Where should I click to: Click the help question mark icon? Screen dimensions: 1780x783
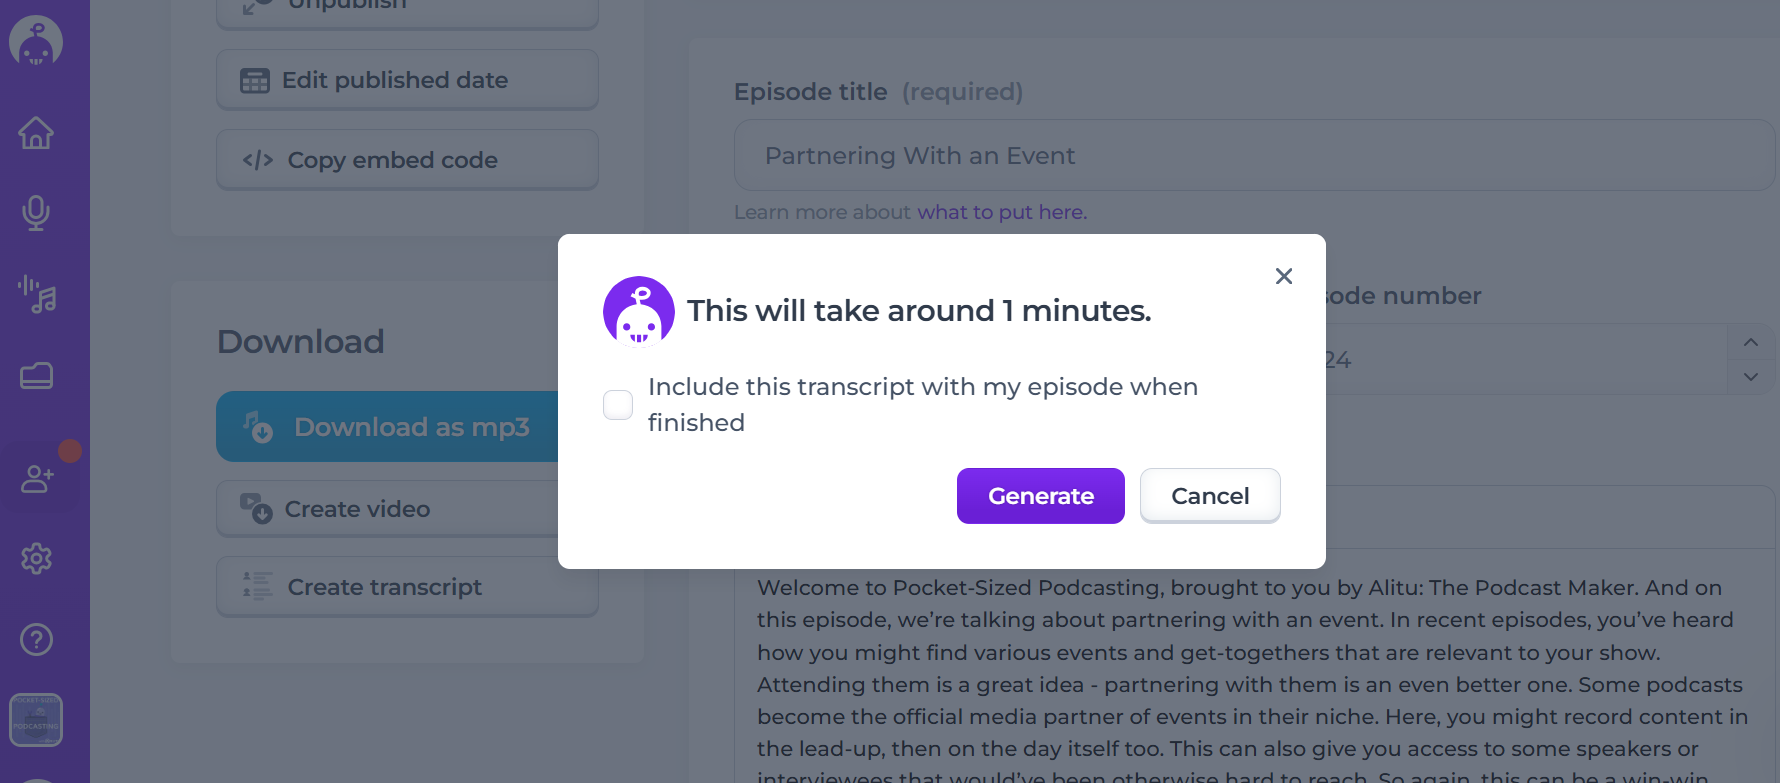pos(36,639)
